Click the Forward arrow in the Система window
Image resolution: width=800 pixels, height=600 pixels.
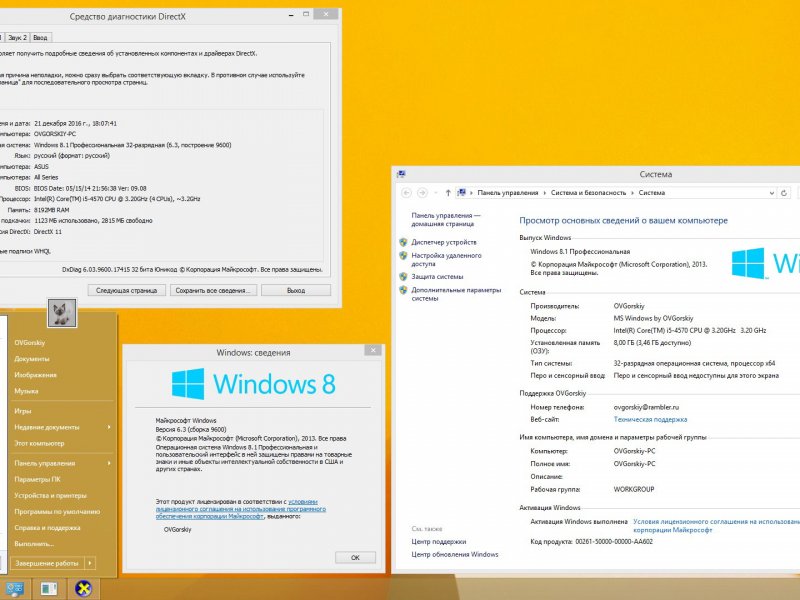(422, 193)
